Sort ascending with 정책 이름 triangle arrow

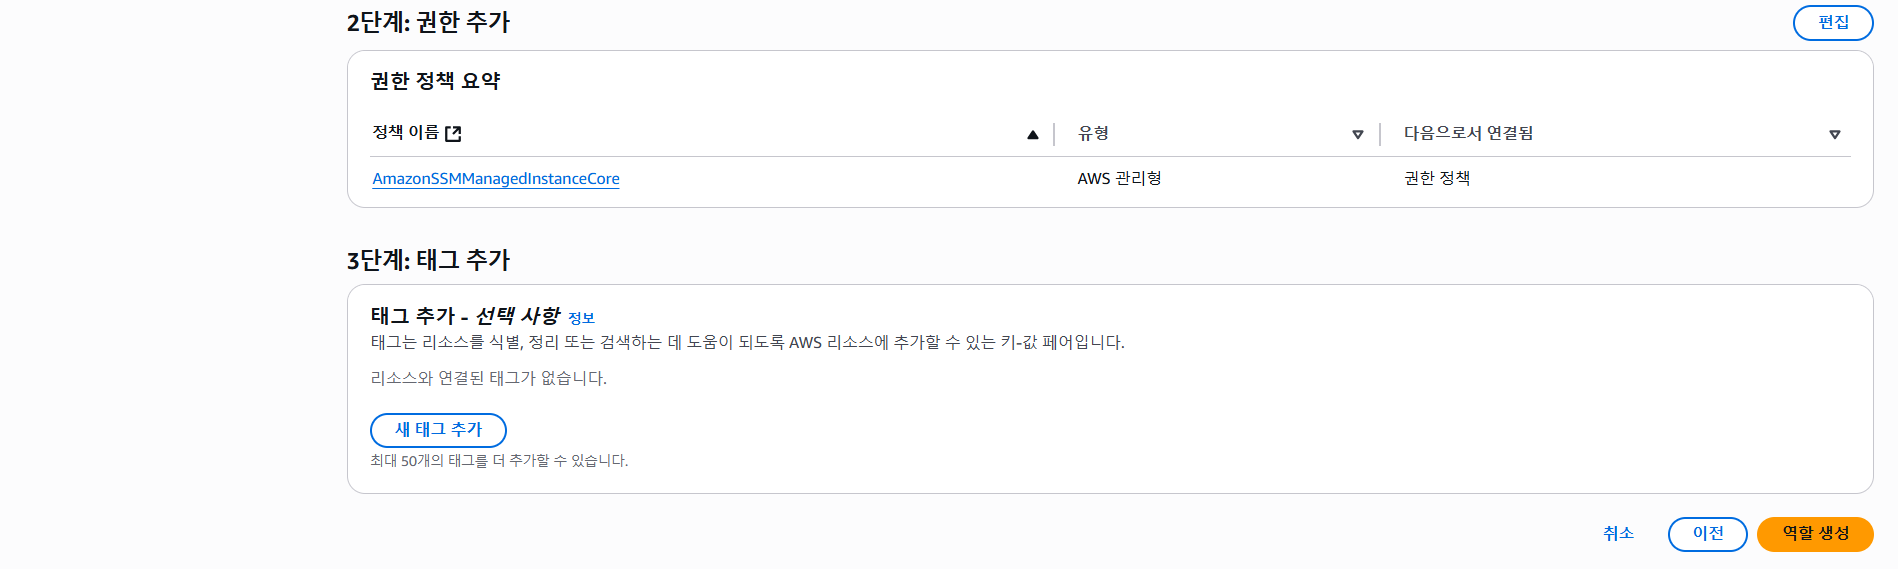tap(1033, 134)
